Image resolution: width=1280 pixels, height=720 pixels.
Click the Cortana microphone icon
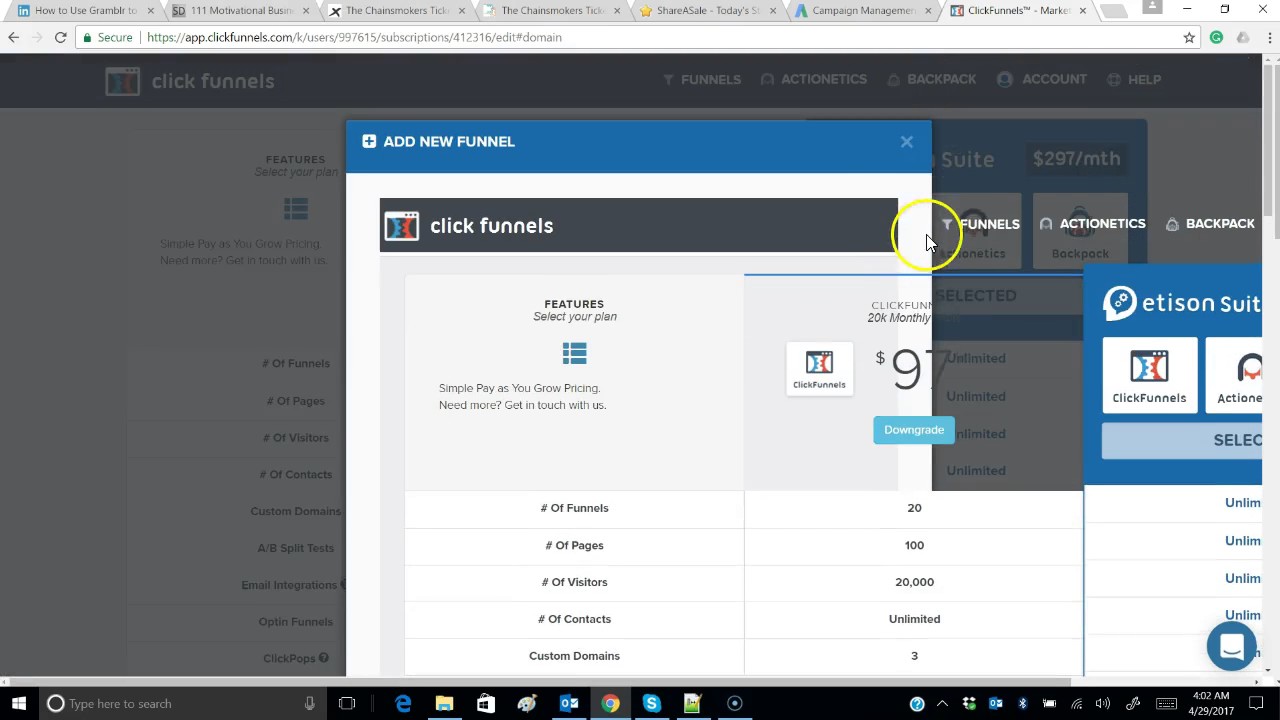310,703
